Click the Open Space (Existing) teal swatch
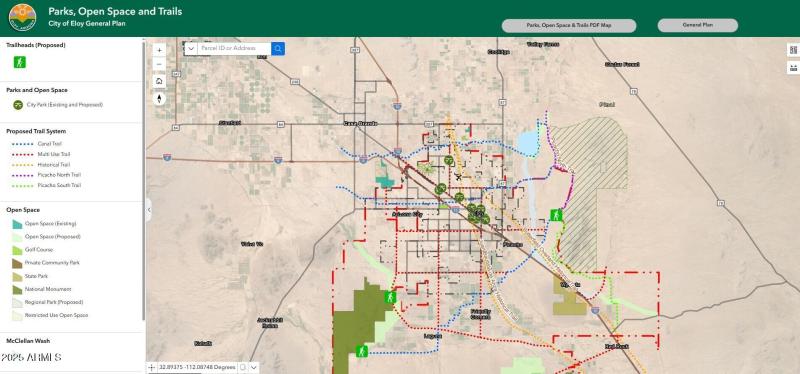Screen dimensions: 800x374 click(17, 223)
